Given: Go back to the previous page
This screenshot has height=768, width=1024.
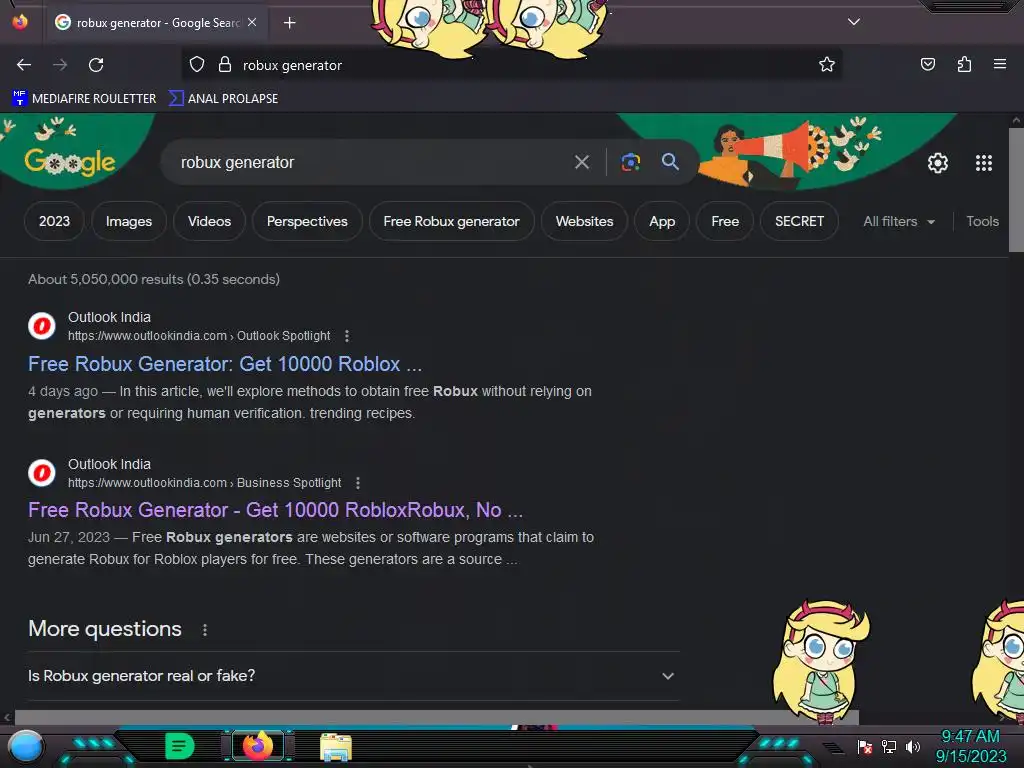Looking at the screenshot, I should 24,65.
